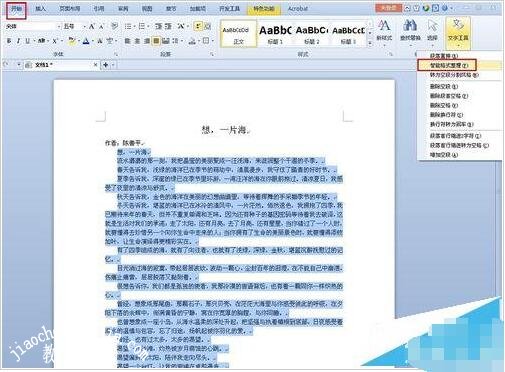Open the font name dropdown

(59, 26)
